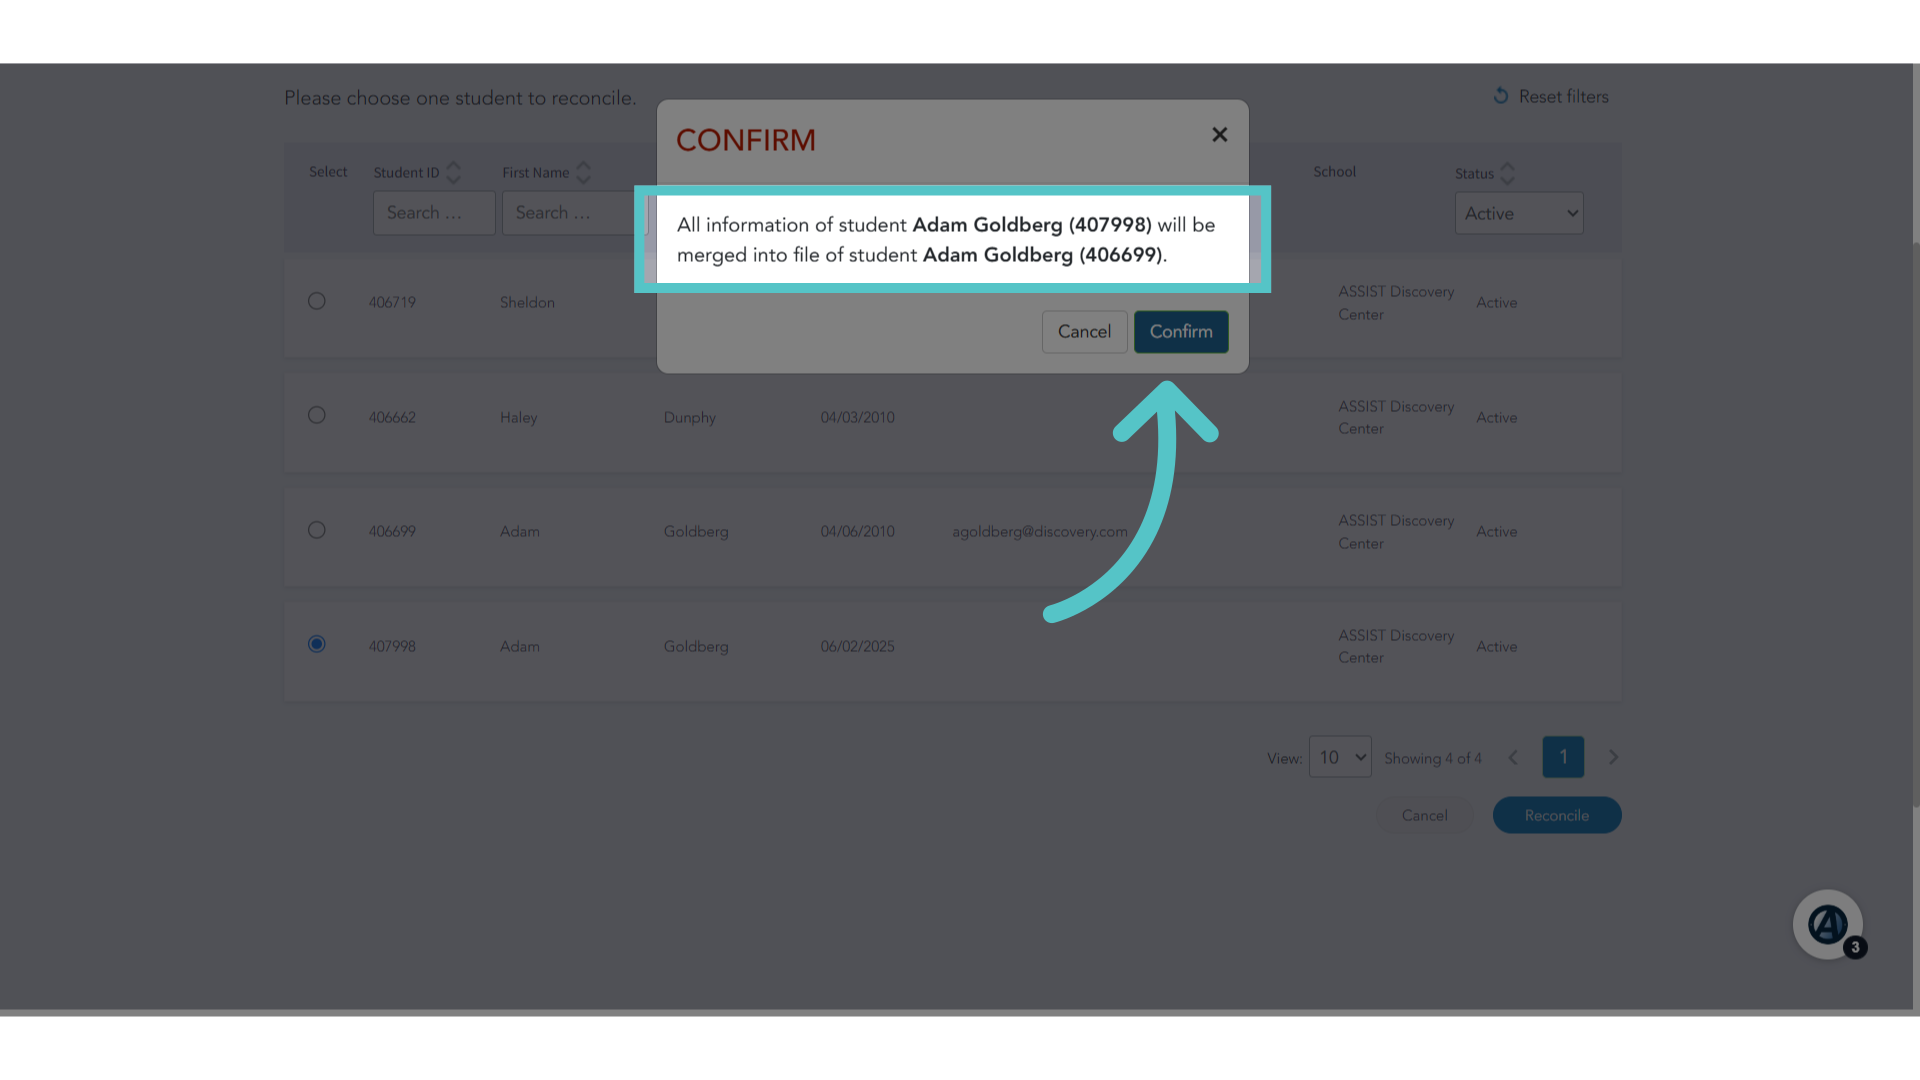1920x1080 pixels.
Task: Click first name Haley
Action: pos(519,418)
